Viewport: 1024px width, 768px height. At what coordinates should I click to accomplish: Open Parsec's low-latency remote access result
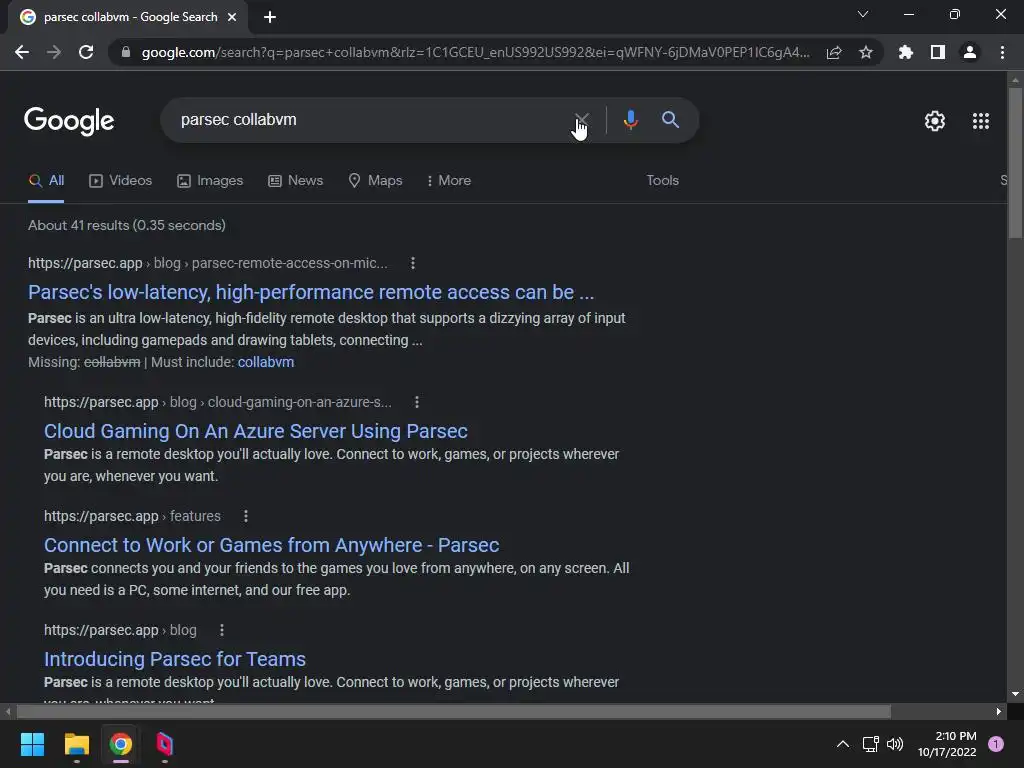[x=311, y=293]
